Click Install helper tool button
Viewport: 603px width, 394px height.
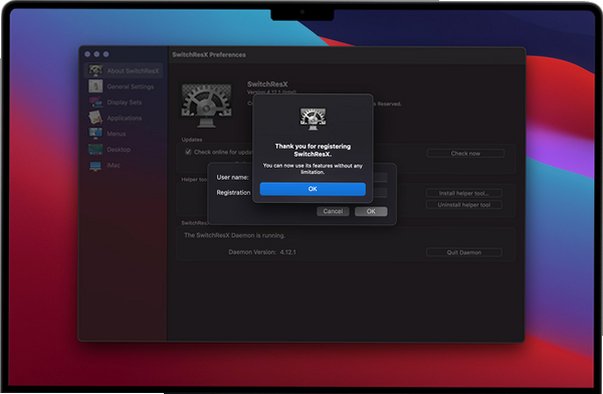coord(464,193)
